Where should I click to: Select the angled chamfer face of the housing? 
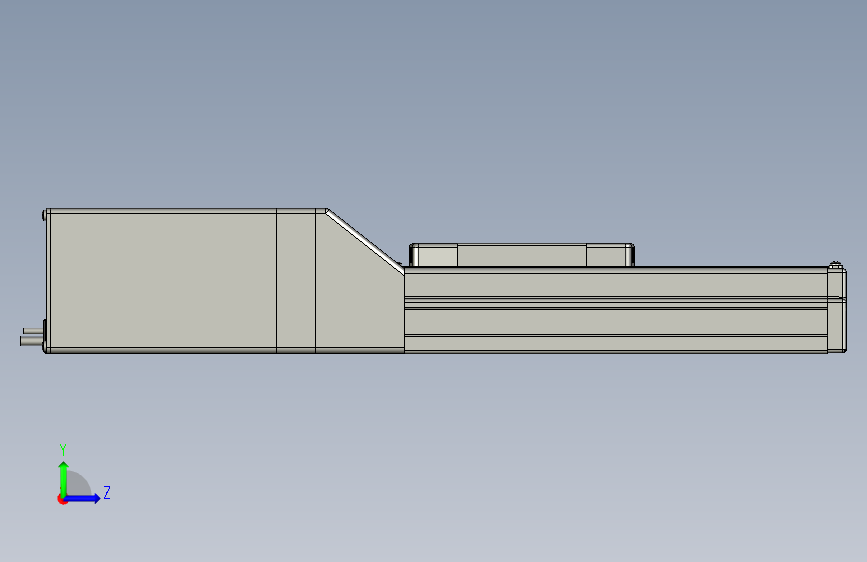(x=365, y=241)
